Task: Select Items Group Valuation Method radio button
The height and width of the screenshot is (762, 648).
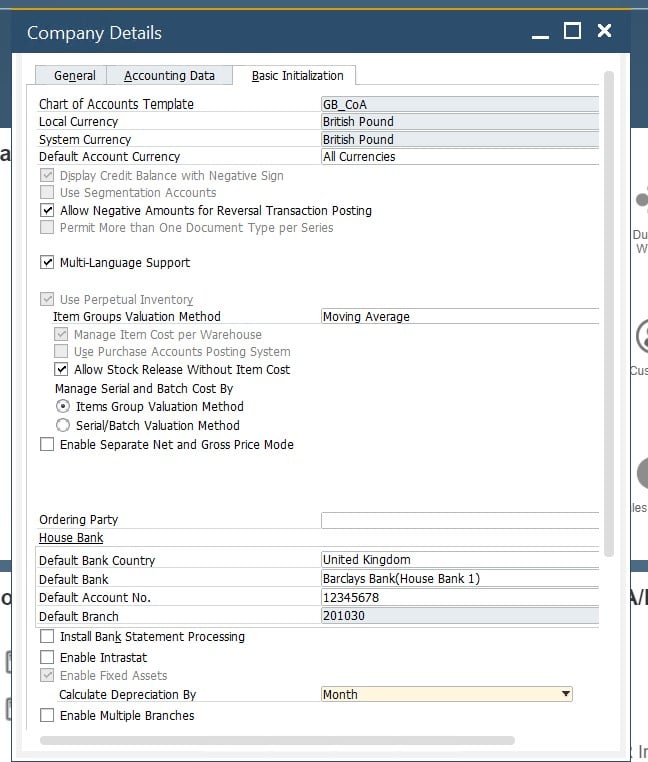Action: tap(63, 407)
